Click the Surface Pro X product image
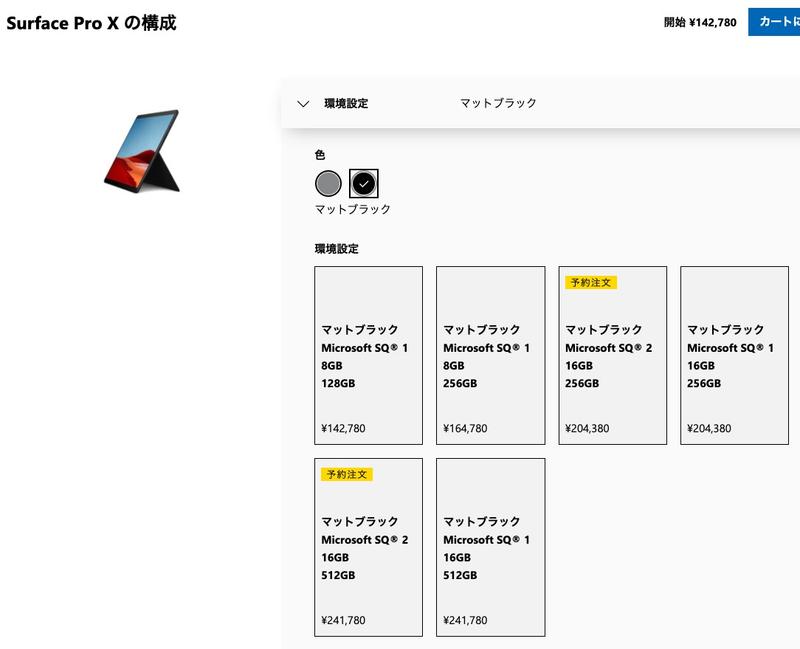The image size is (800, 649). coord(142,151)
